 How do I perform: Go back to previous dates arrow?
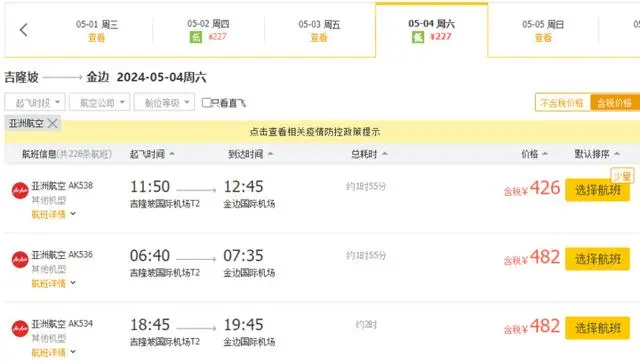tap(24, 30)
